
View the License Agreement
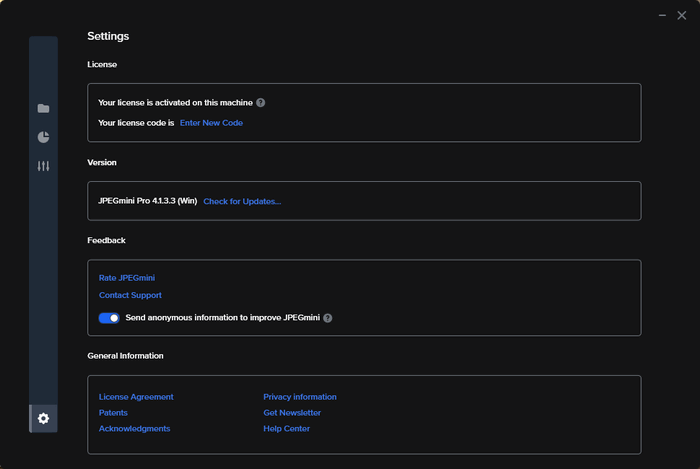pos(136,397)
